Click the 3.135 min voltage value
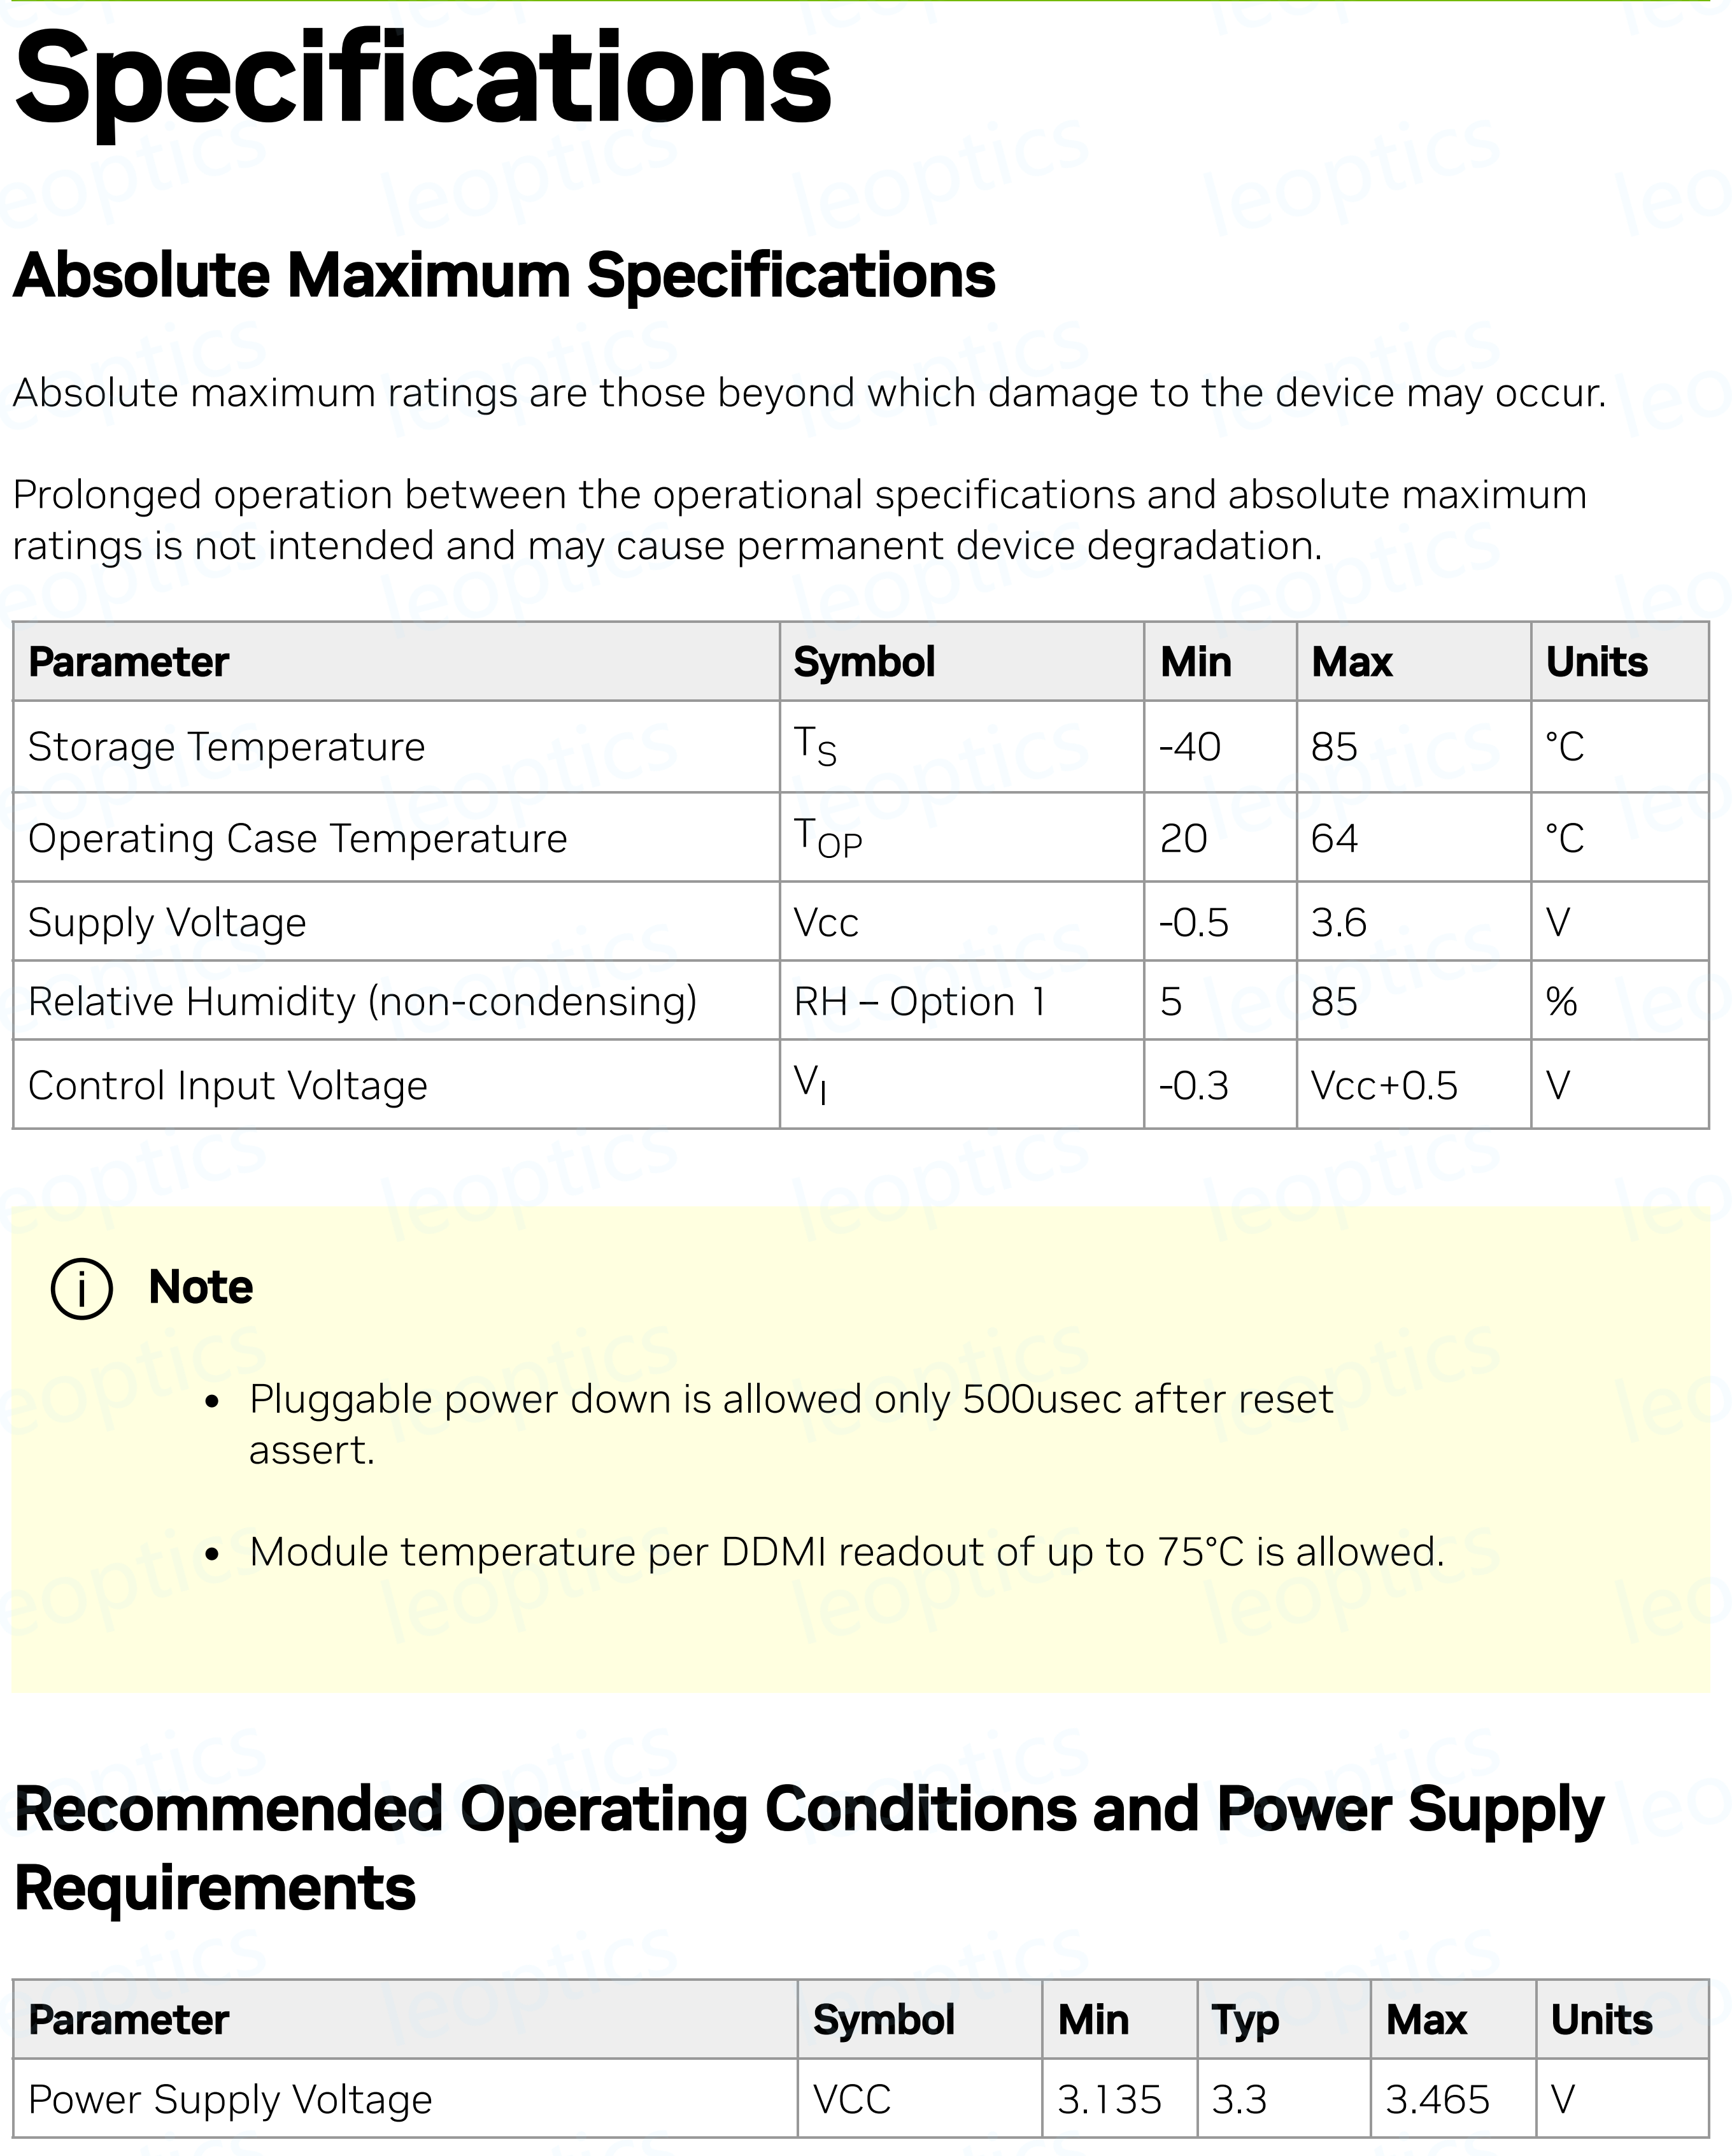1732x2156 pixels. coord(1109,2100)
